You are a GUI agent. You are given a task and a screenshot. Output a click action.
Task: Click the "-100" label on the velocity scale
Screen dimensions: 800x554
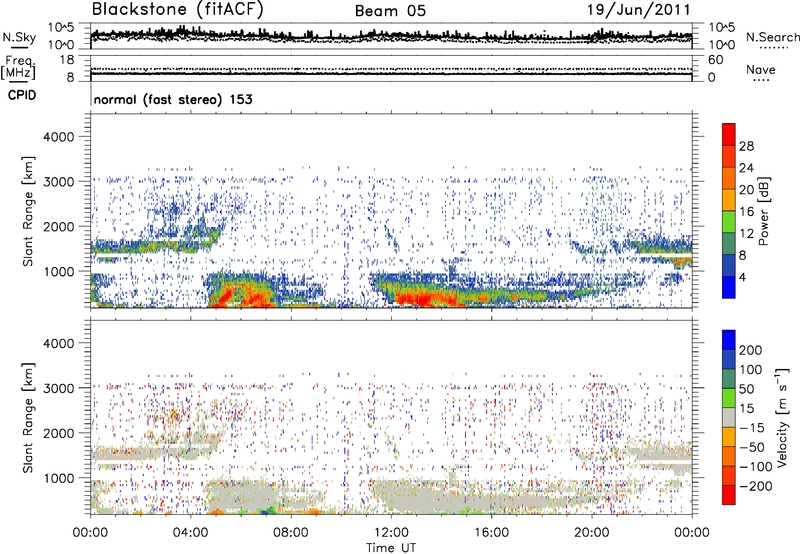pos(756,467)
